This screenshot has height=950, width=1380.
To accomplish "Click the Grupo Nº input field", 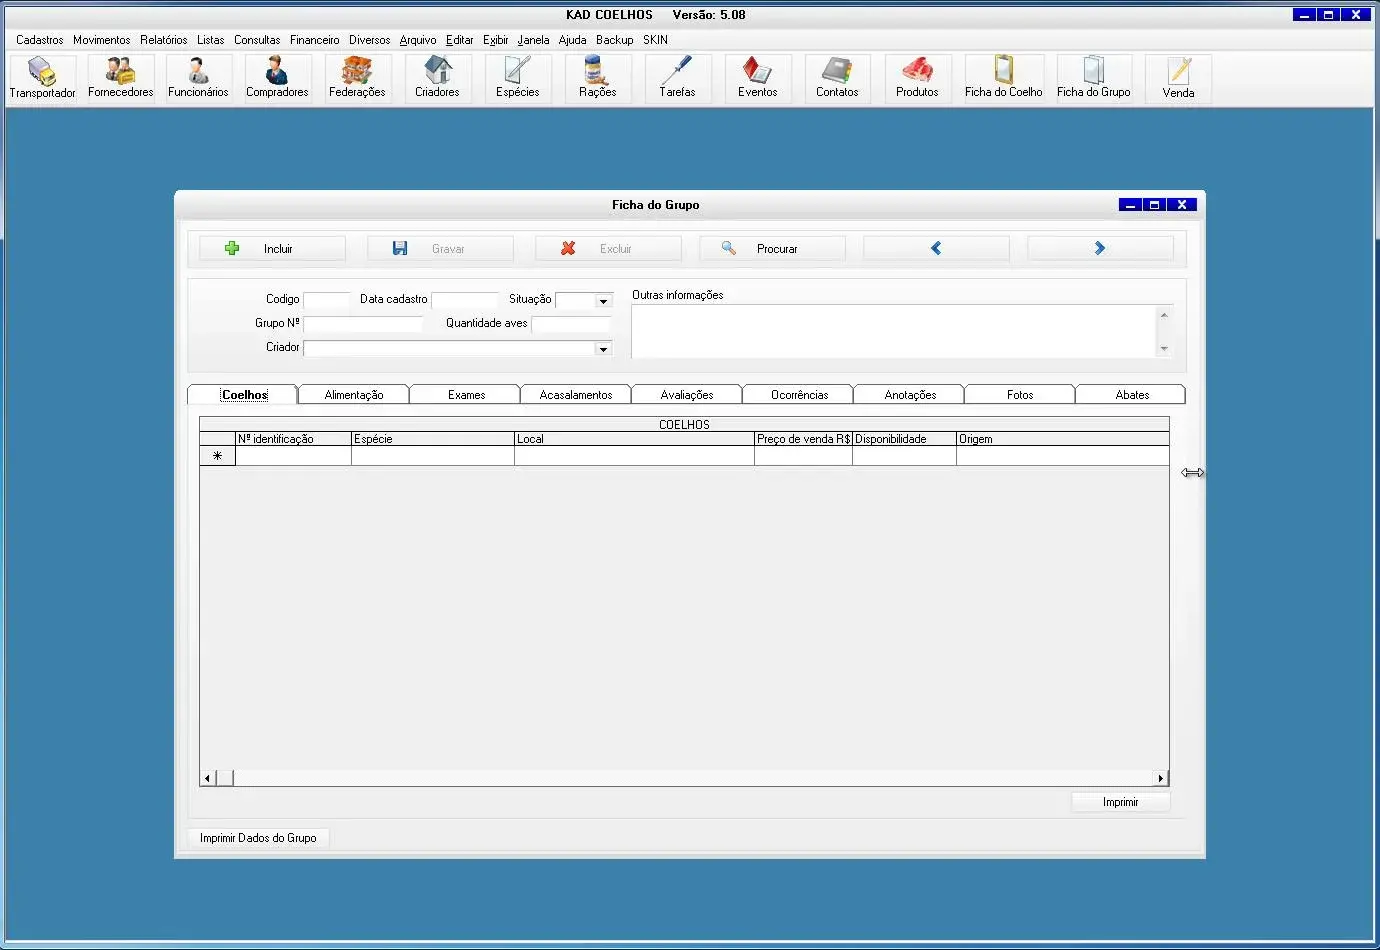I will pos(363,324).
